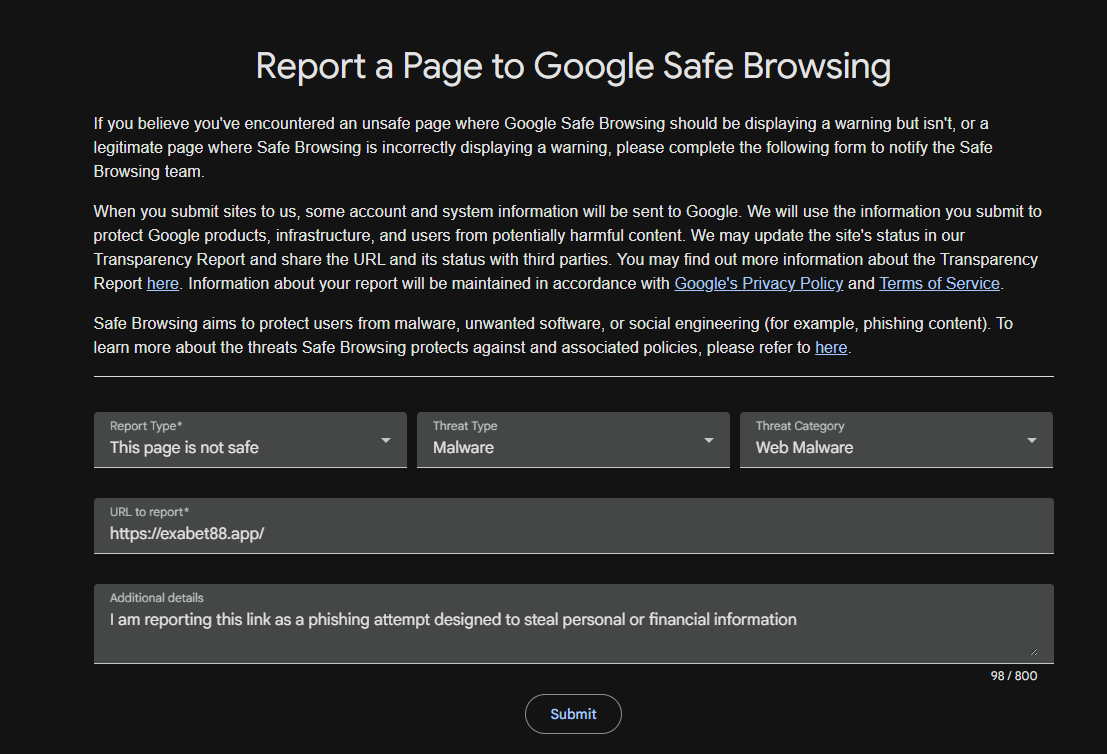Click the textarea resize handle corner

[1034, 652]
